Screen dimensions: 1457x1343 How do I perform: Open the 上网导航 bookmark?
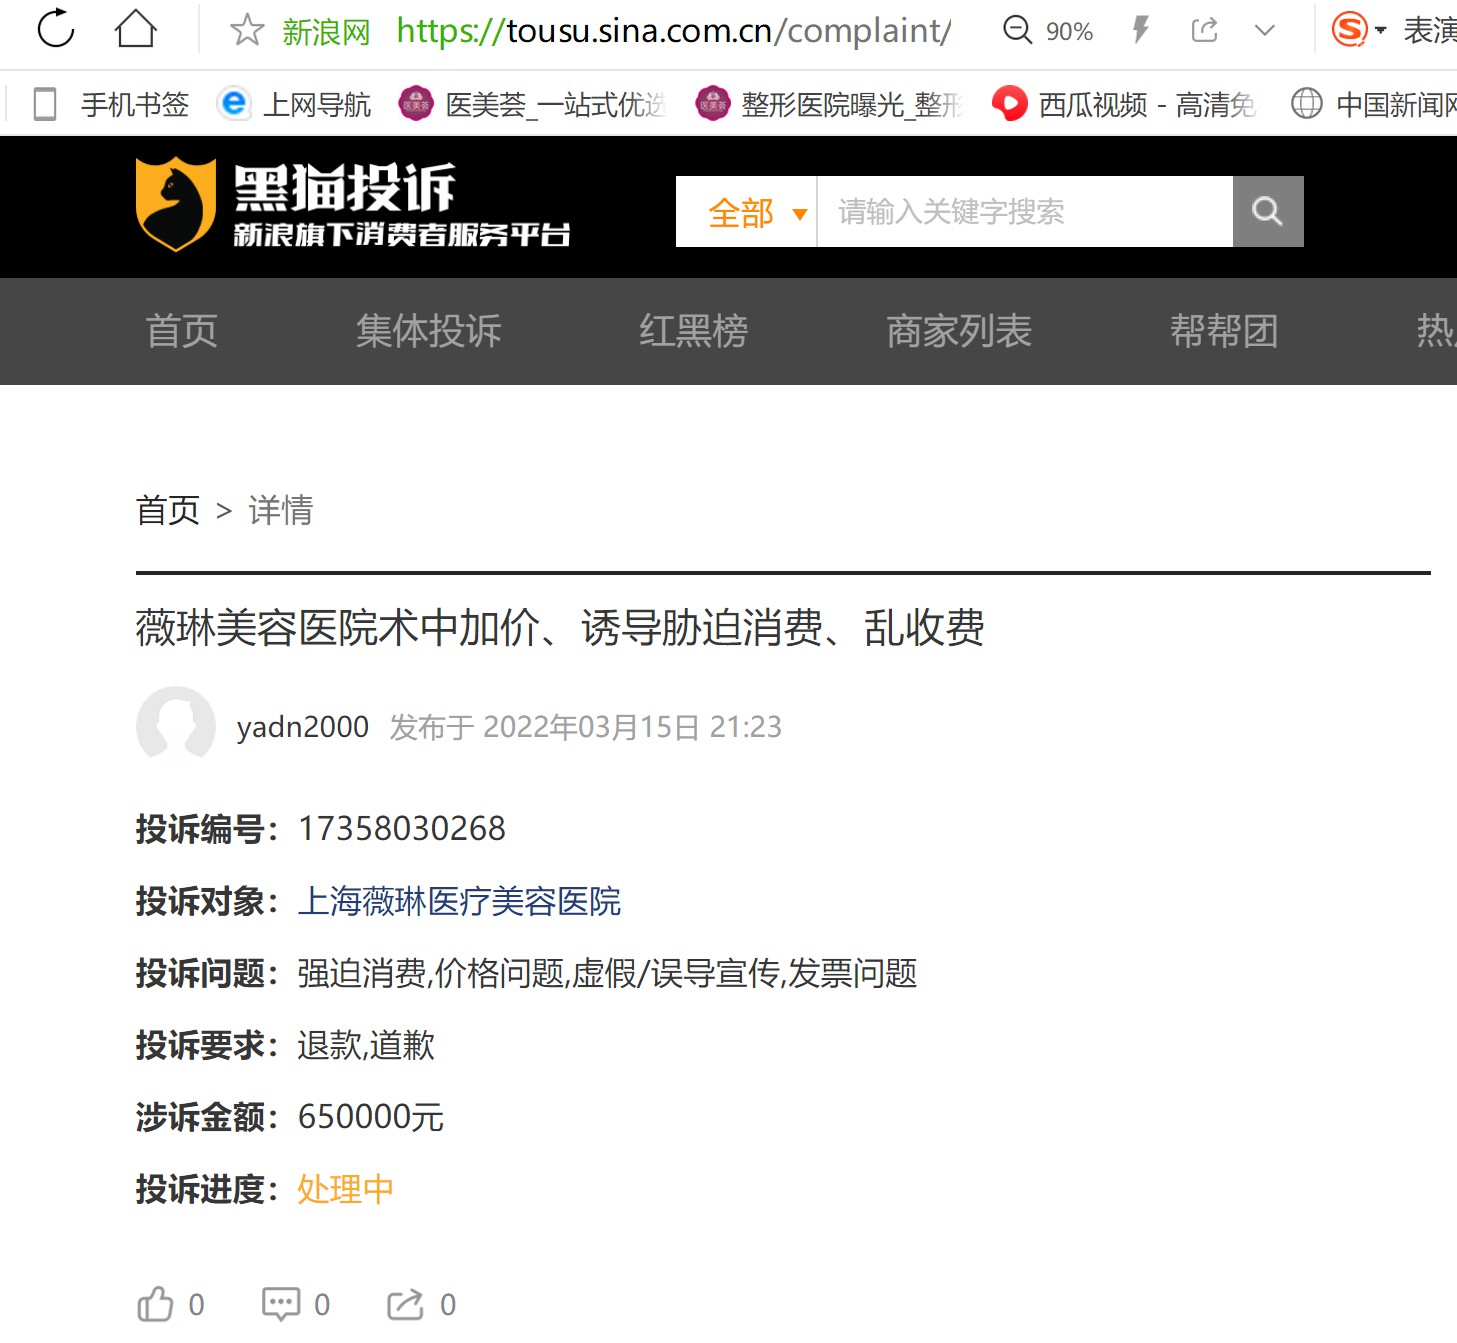click(x=294, y=104)
